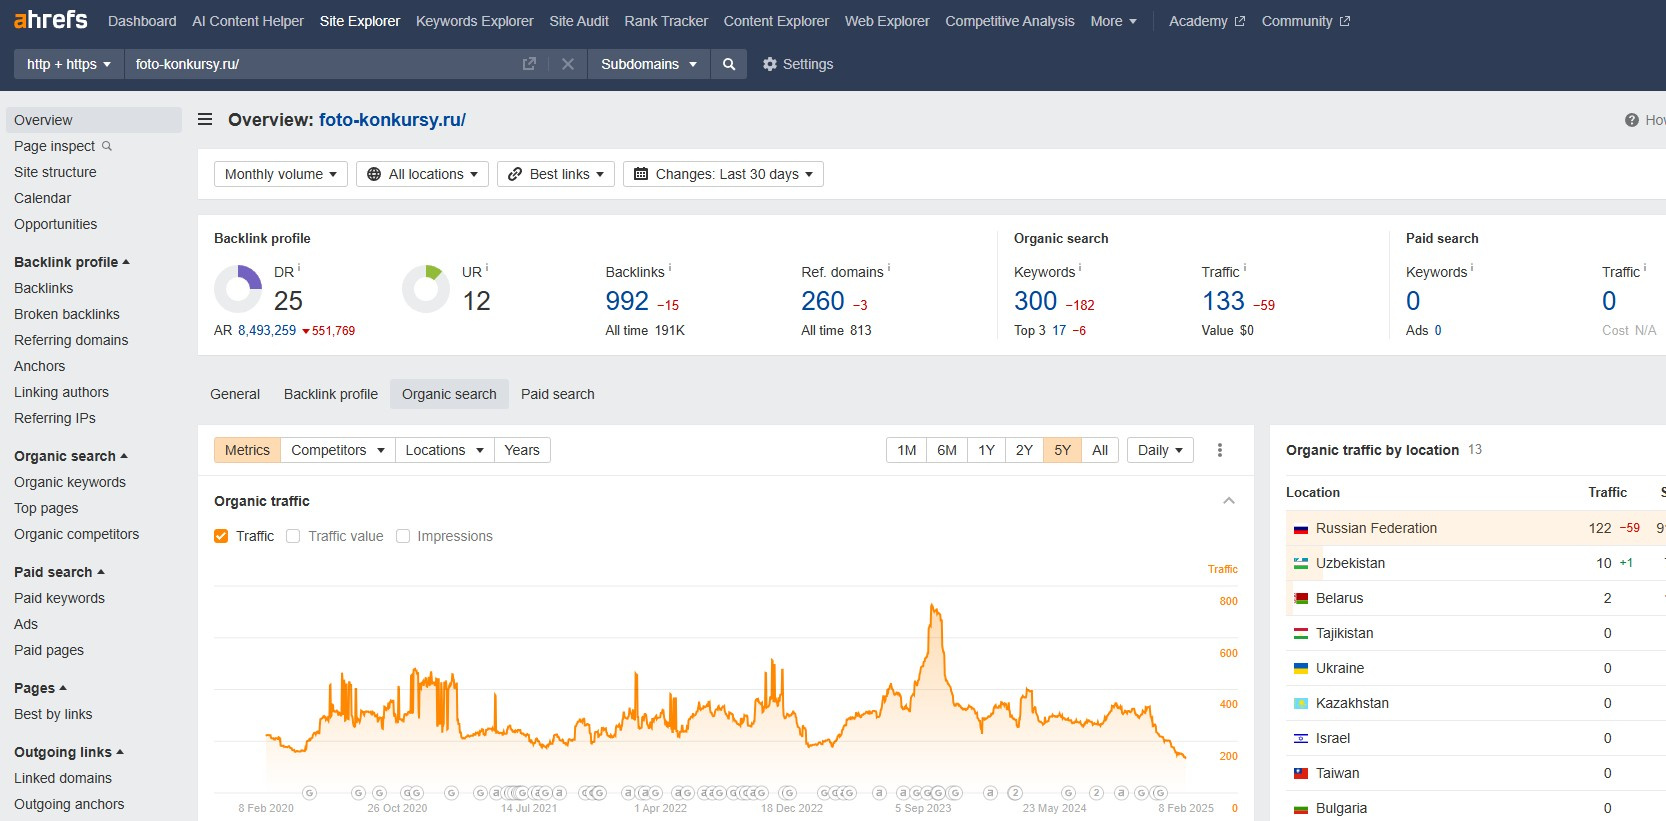Open the Locations dropdown
The image size is (1666, 821).
[x=445, y=450]
